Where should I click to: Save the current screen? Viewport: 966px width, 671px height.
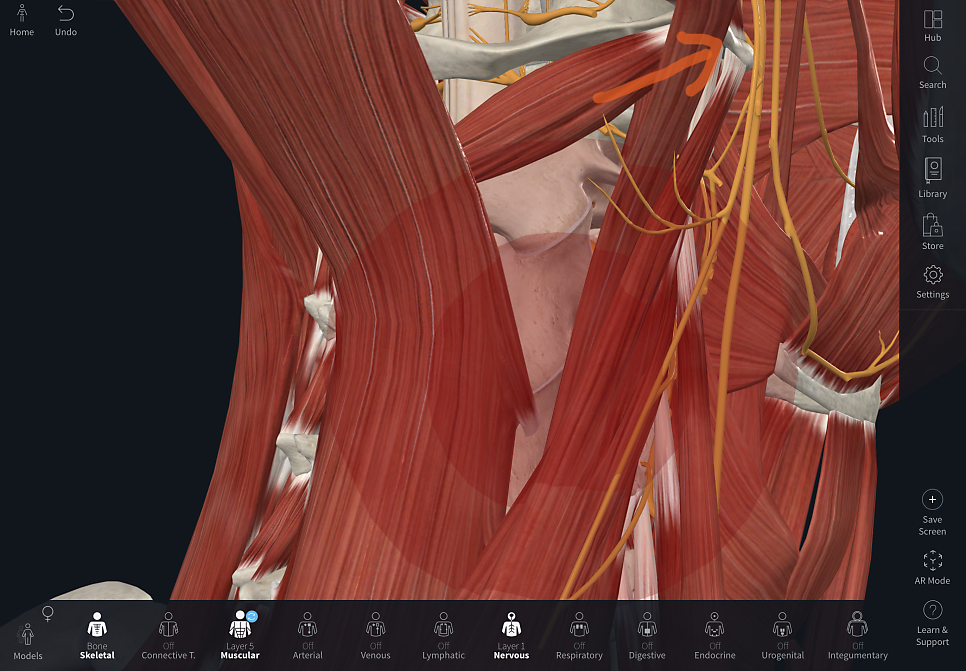tap(932, 513)
